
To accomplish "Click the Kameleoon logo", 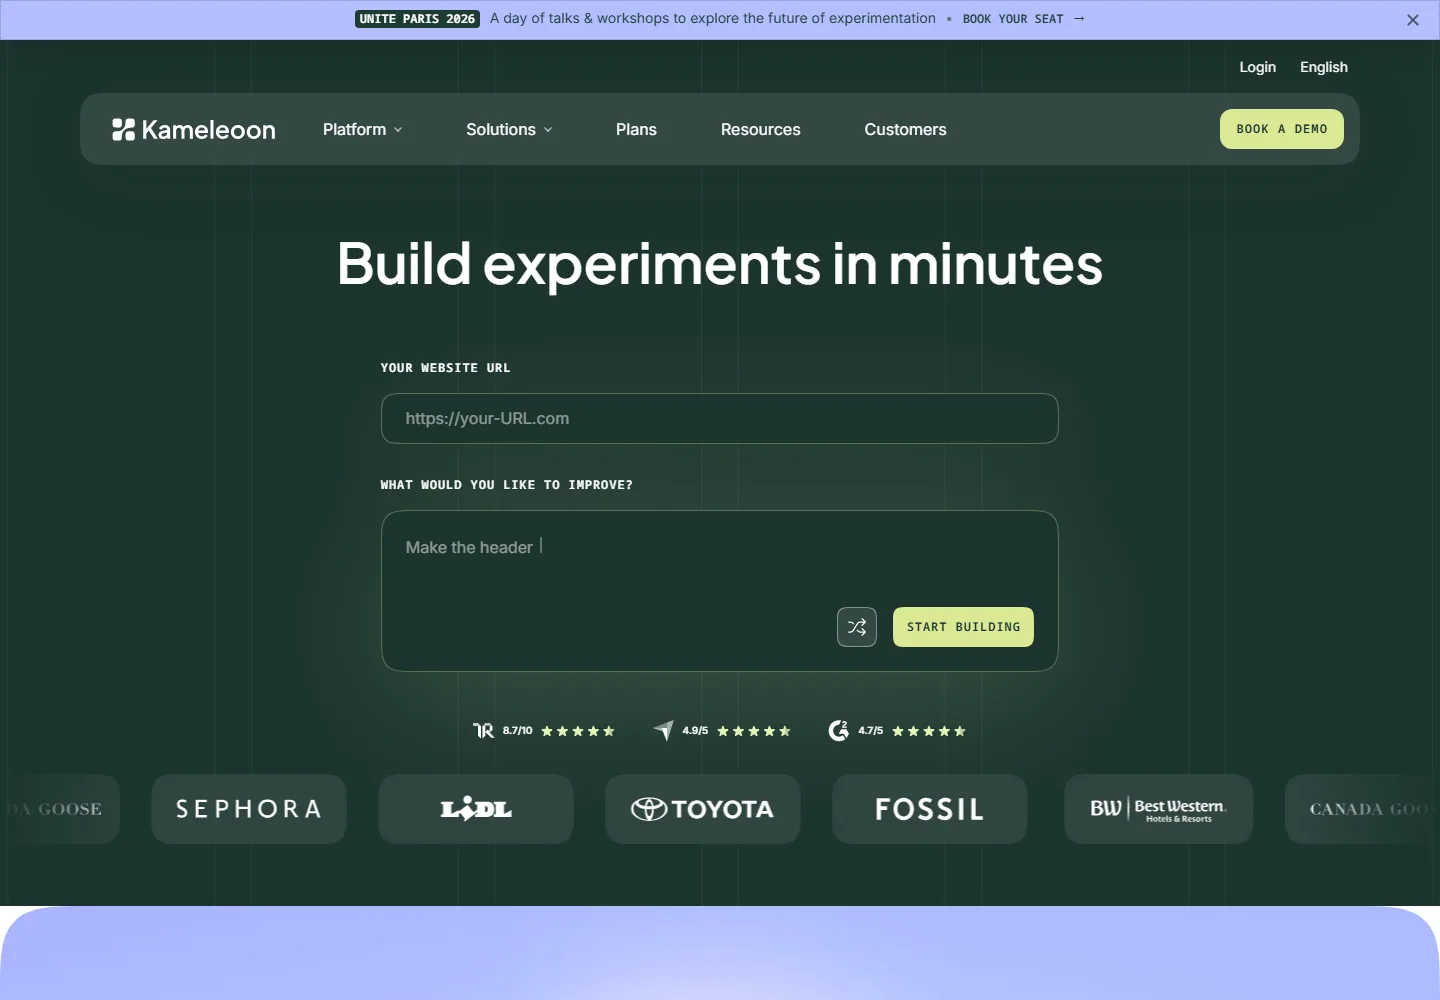I will coord(194,129).
